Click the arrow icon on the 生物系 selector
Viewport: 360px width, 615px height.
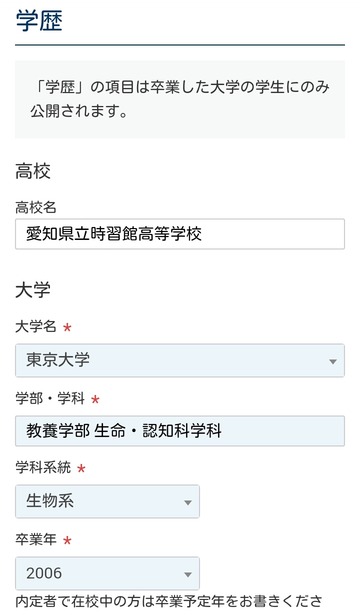coord(188,502)
